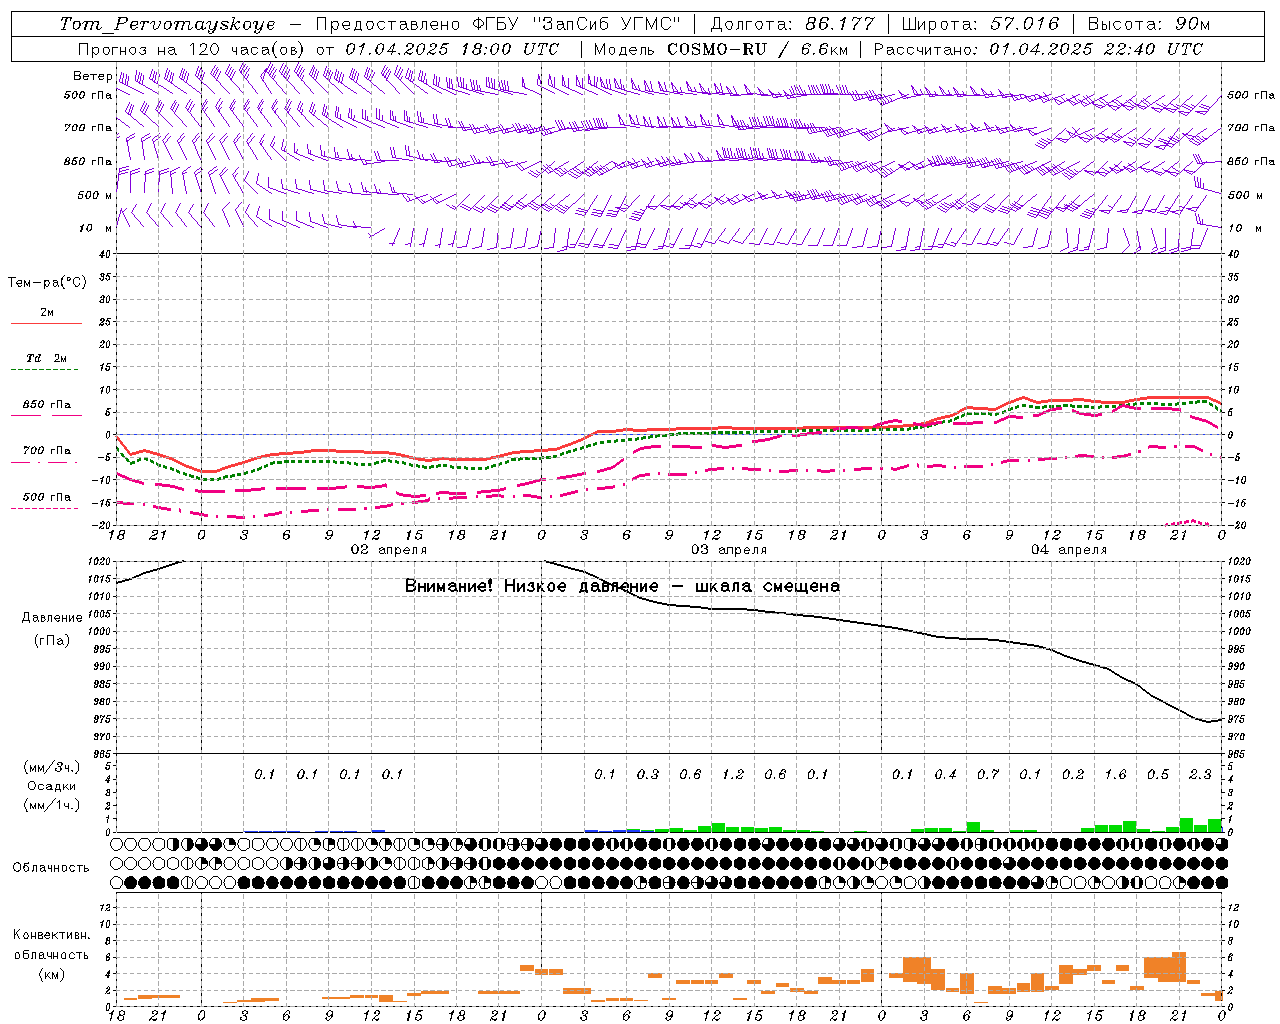Screen dimensions: 1280x1024
Task: Click the 500 м wind level label on left
Action: pos(95,195)
